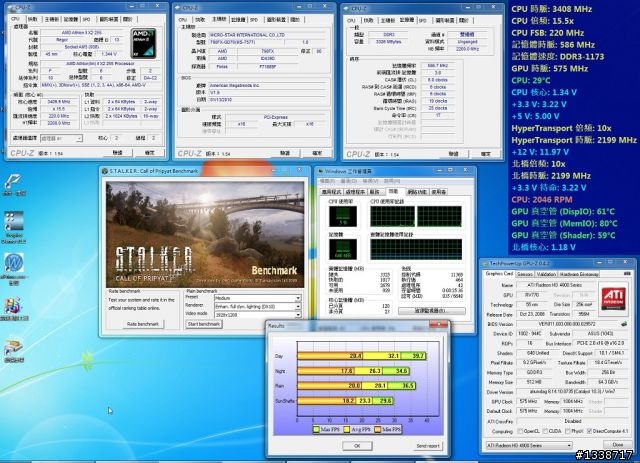640x463 pixels.
Task: Select the 應用程式 tab in Task Manager
Action: tap(331, 191)
